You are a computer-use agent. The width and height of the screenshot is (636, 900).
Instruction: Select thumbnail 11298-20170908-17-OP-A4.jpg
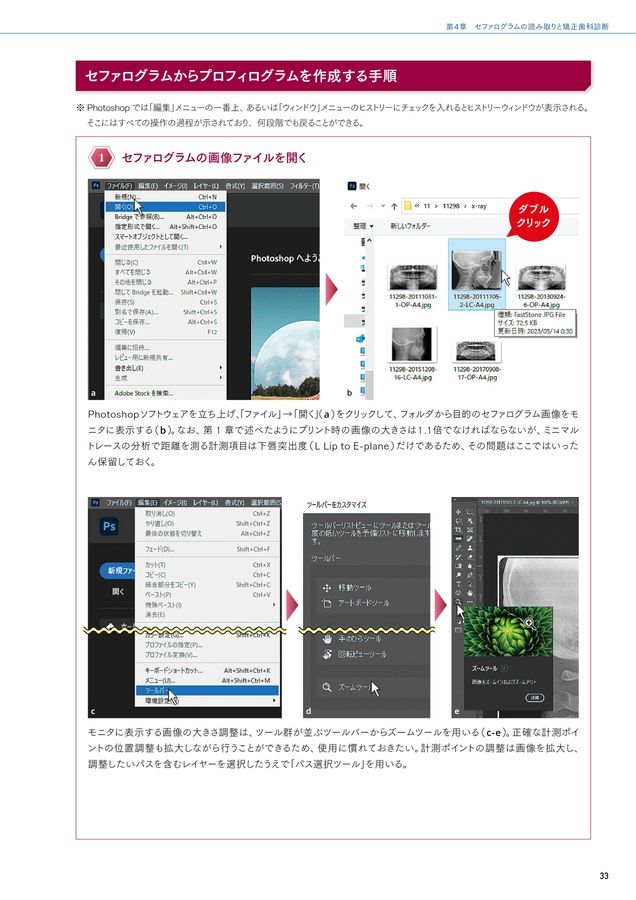476,360
